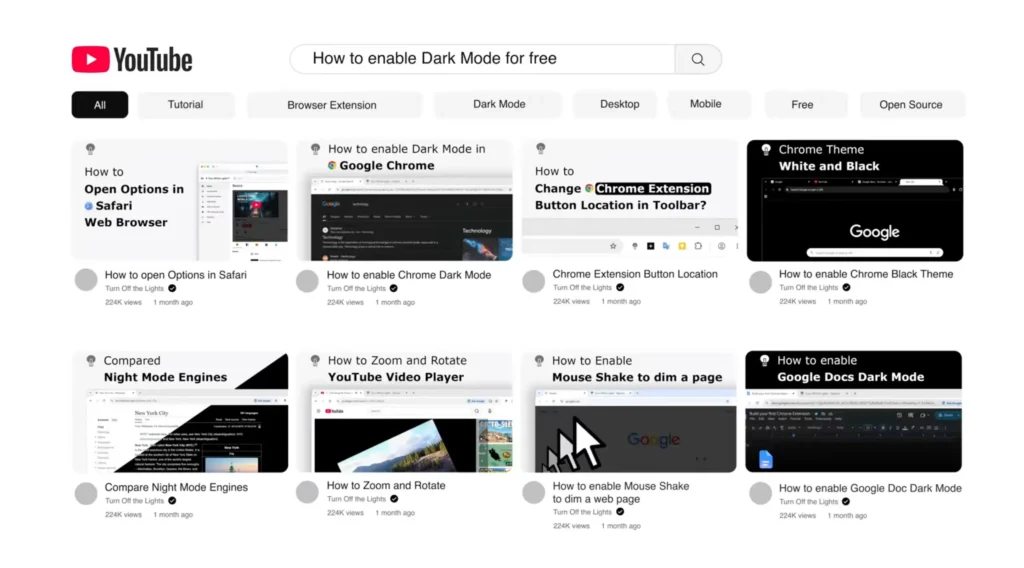Viewport: 1024px width, 568px height.
Task: Click title 'How to Zoom and Rotate'
Action: click(x=386, y=486)
